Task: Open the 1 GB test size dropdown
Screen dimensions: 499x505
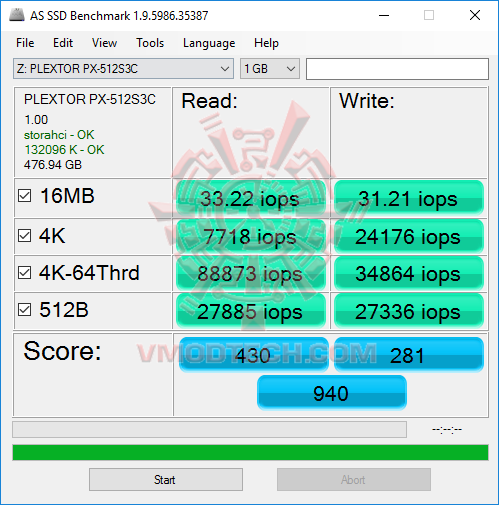Action: [x=270, y=69]
